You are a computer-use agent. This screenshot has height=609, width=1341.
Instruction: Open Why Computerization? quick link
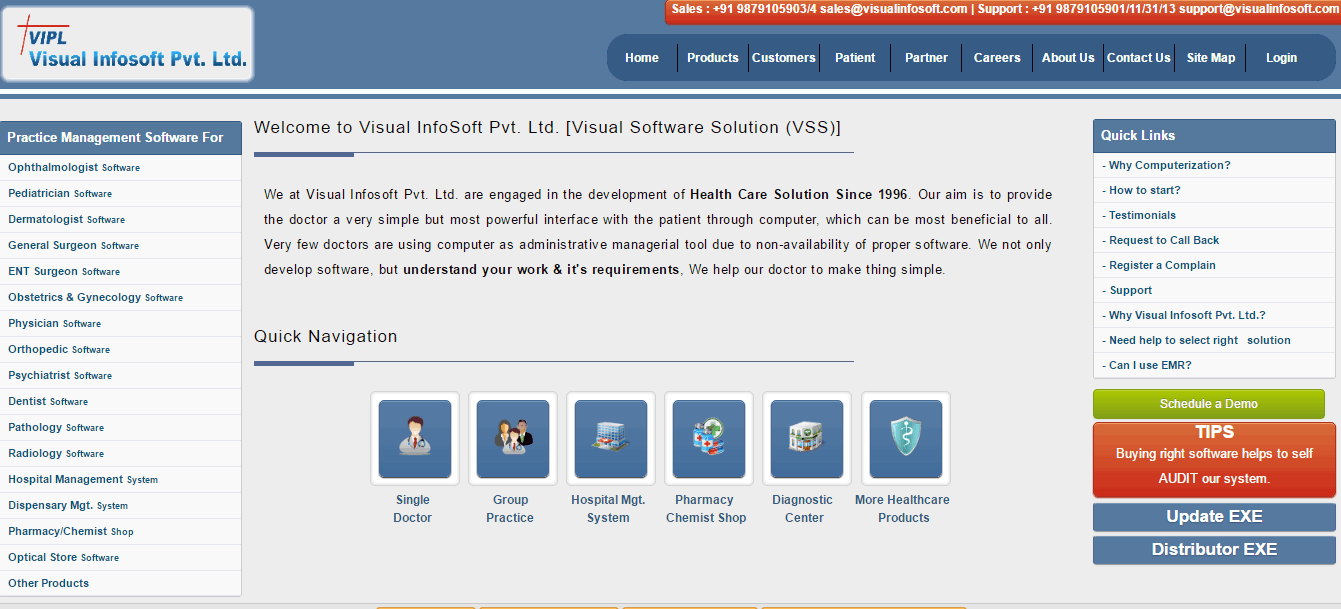tap(1167, 166)
